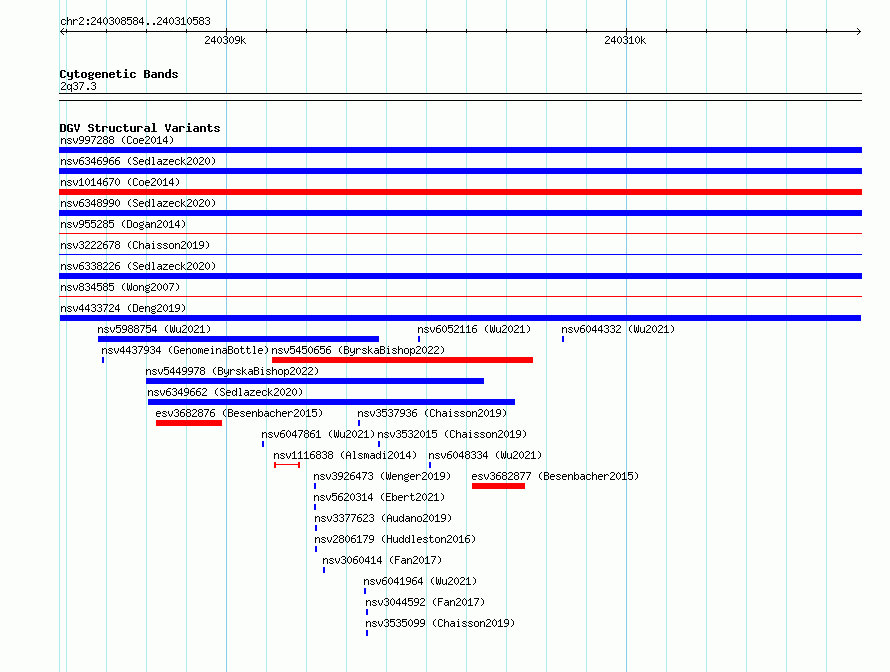Screen dimensions: 890x672
Task: Click the thin red line of nsv834585 (Wong2007)
Action: pos(460,296)
